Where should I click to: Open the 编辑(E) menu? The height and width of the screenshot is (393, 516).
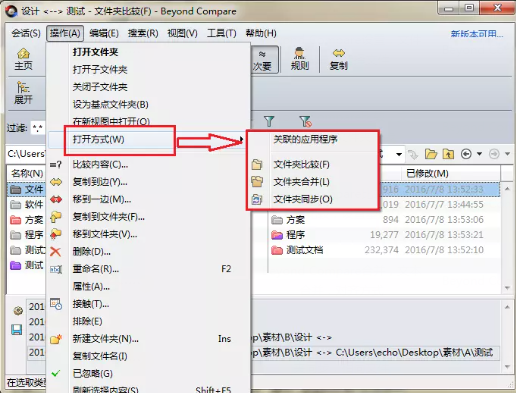104,33
